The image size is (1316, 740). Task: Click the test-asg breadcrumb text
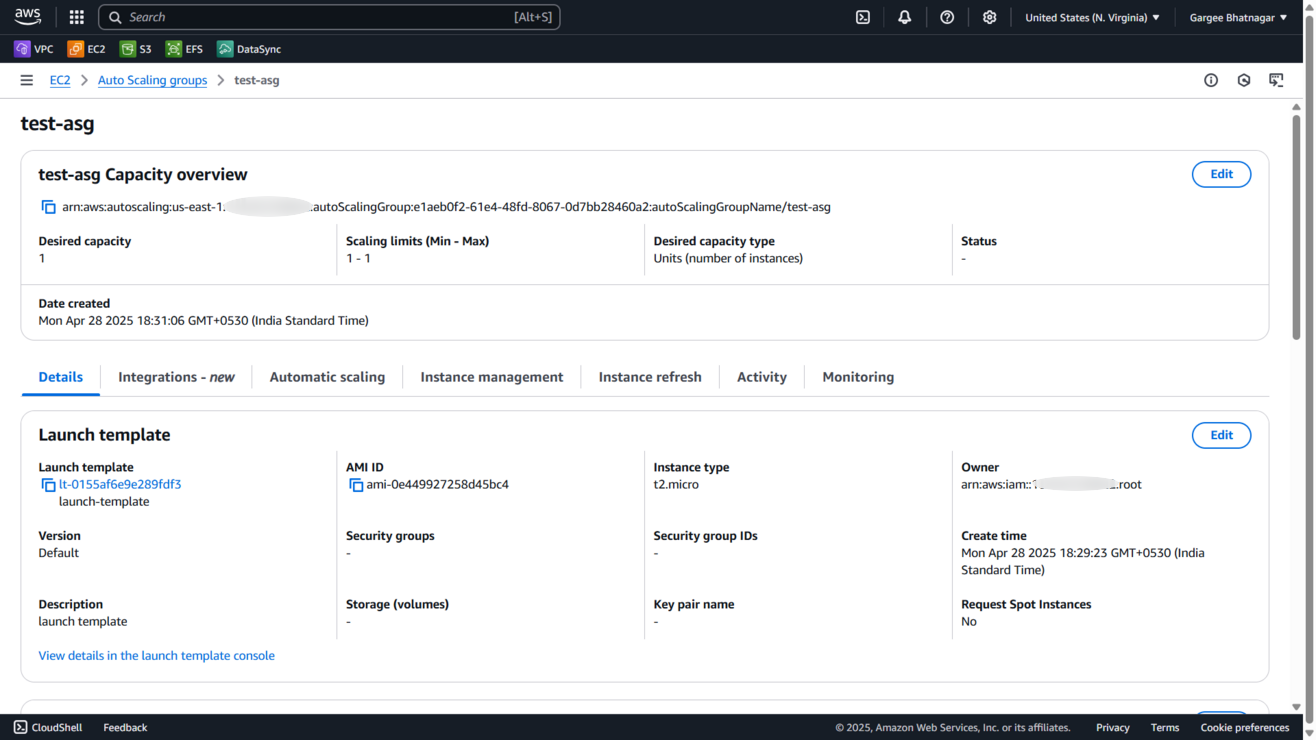(257, 80)
